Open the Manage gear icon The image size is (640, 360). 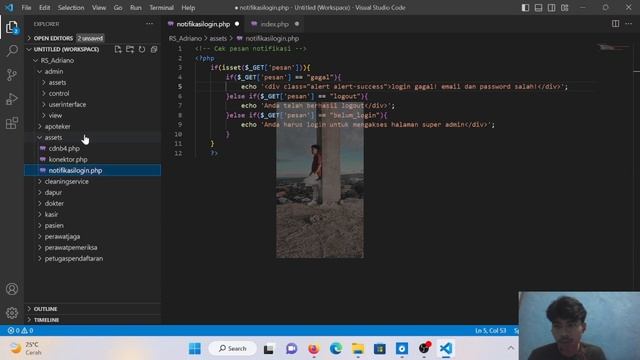pos(12,313)
